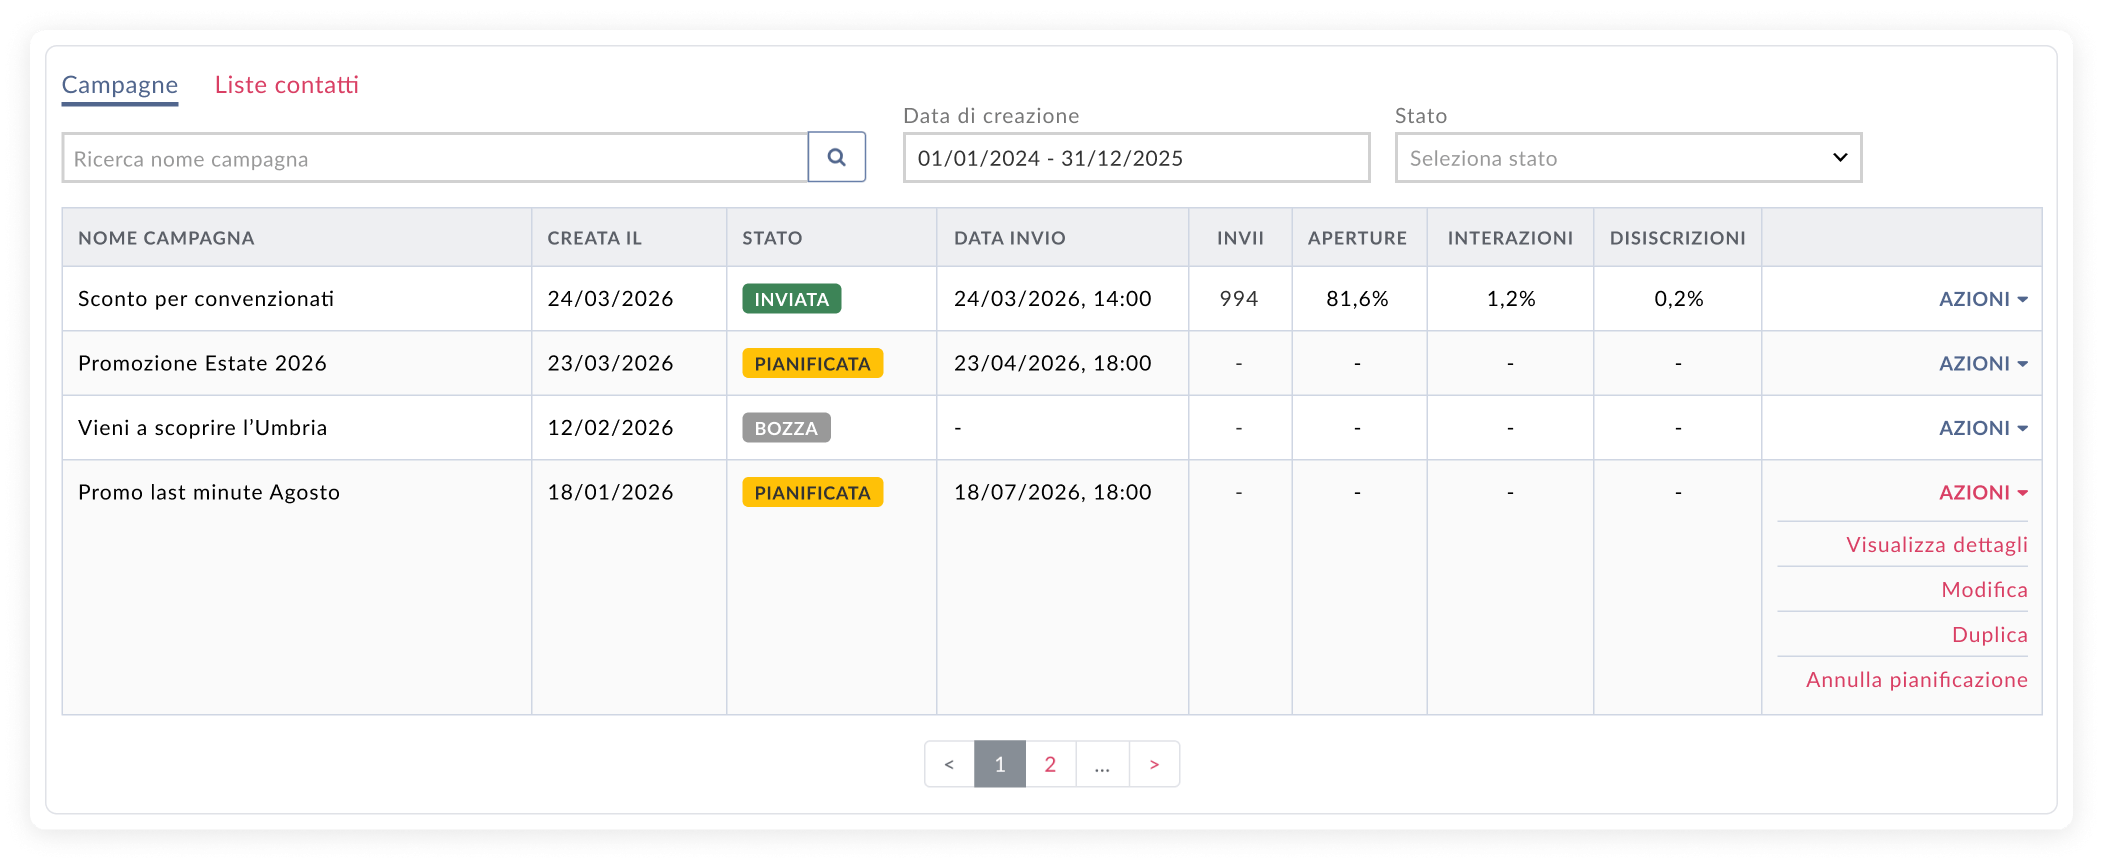
Task: Open the Liste contatti tab
Action: pyautogui.click(x=287, y=85)
